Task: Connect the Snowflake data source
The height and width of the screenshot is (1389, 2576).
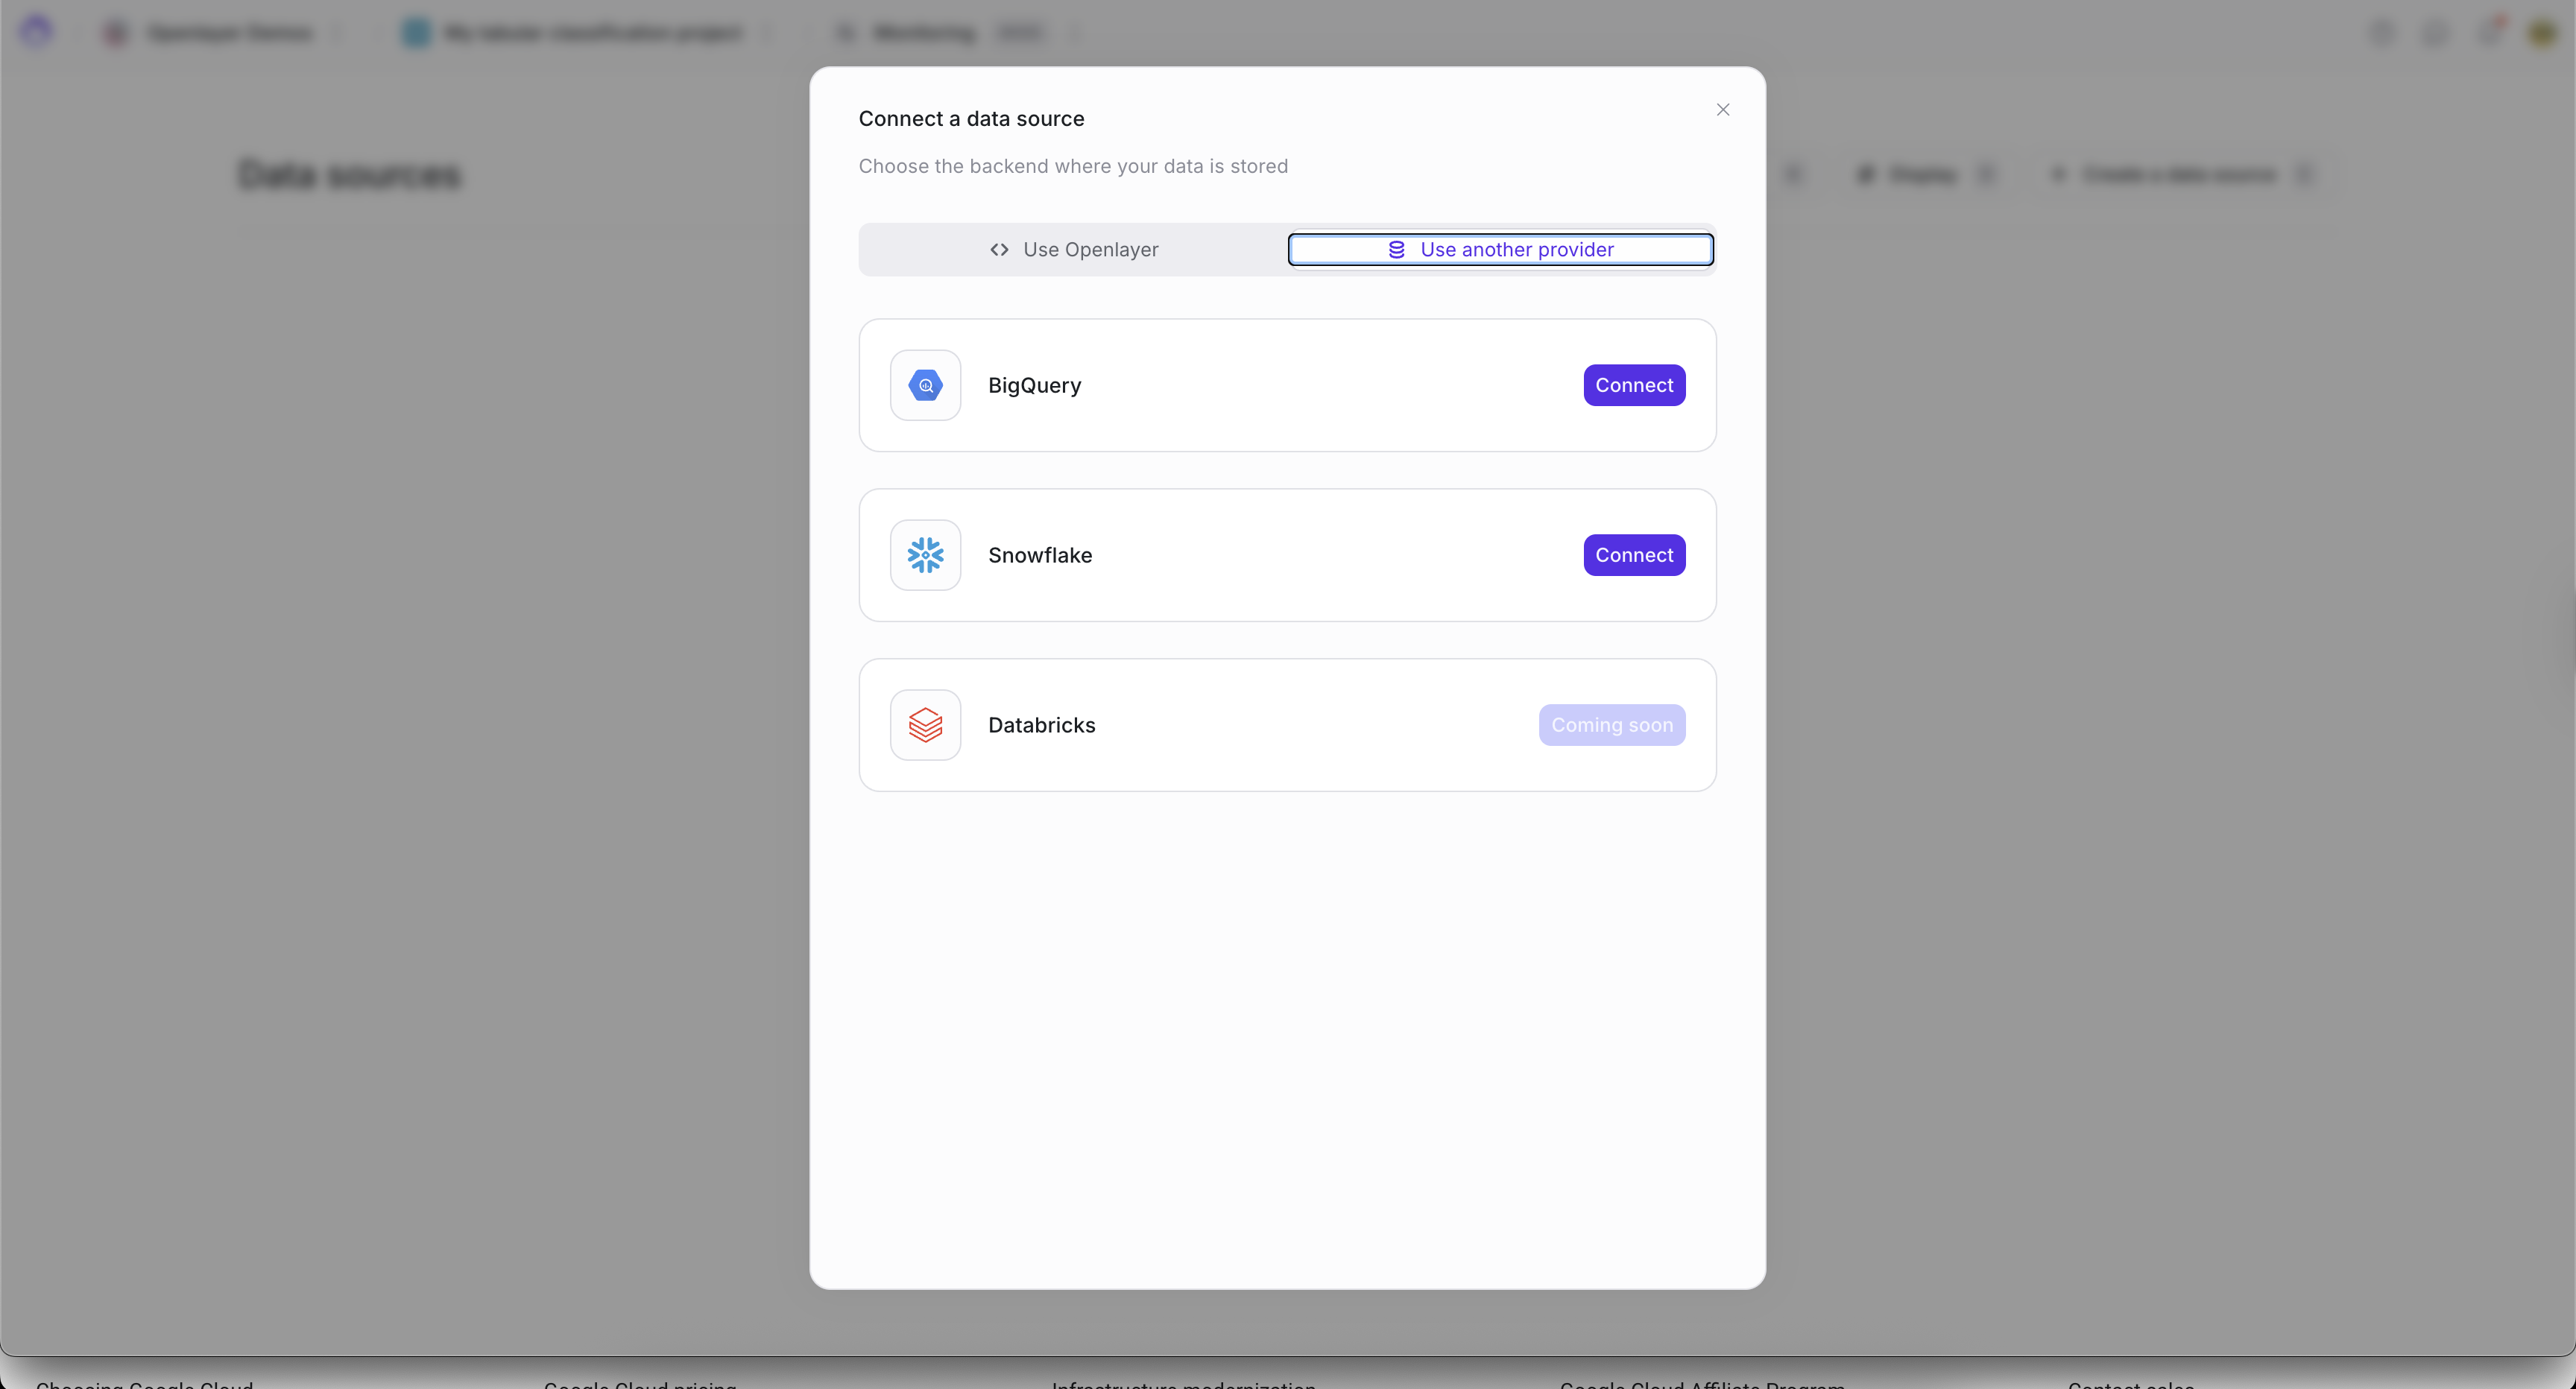Action: click(1633, 555)
